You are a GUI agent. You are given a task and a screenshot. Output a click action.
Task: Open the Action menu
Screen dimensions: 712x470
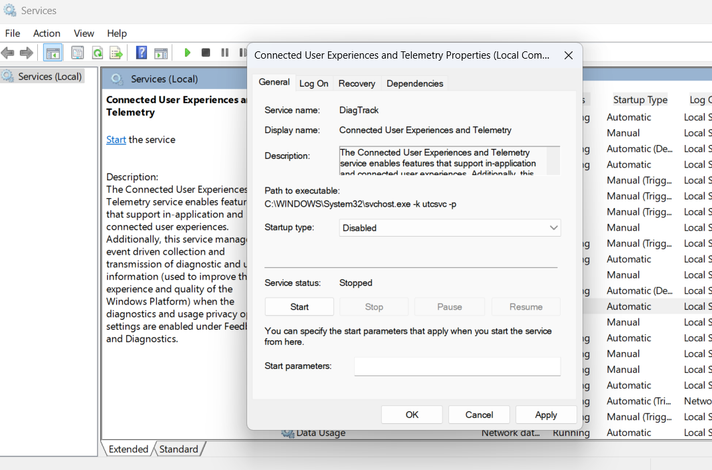[46, 33]
